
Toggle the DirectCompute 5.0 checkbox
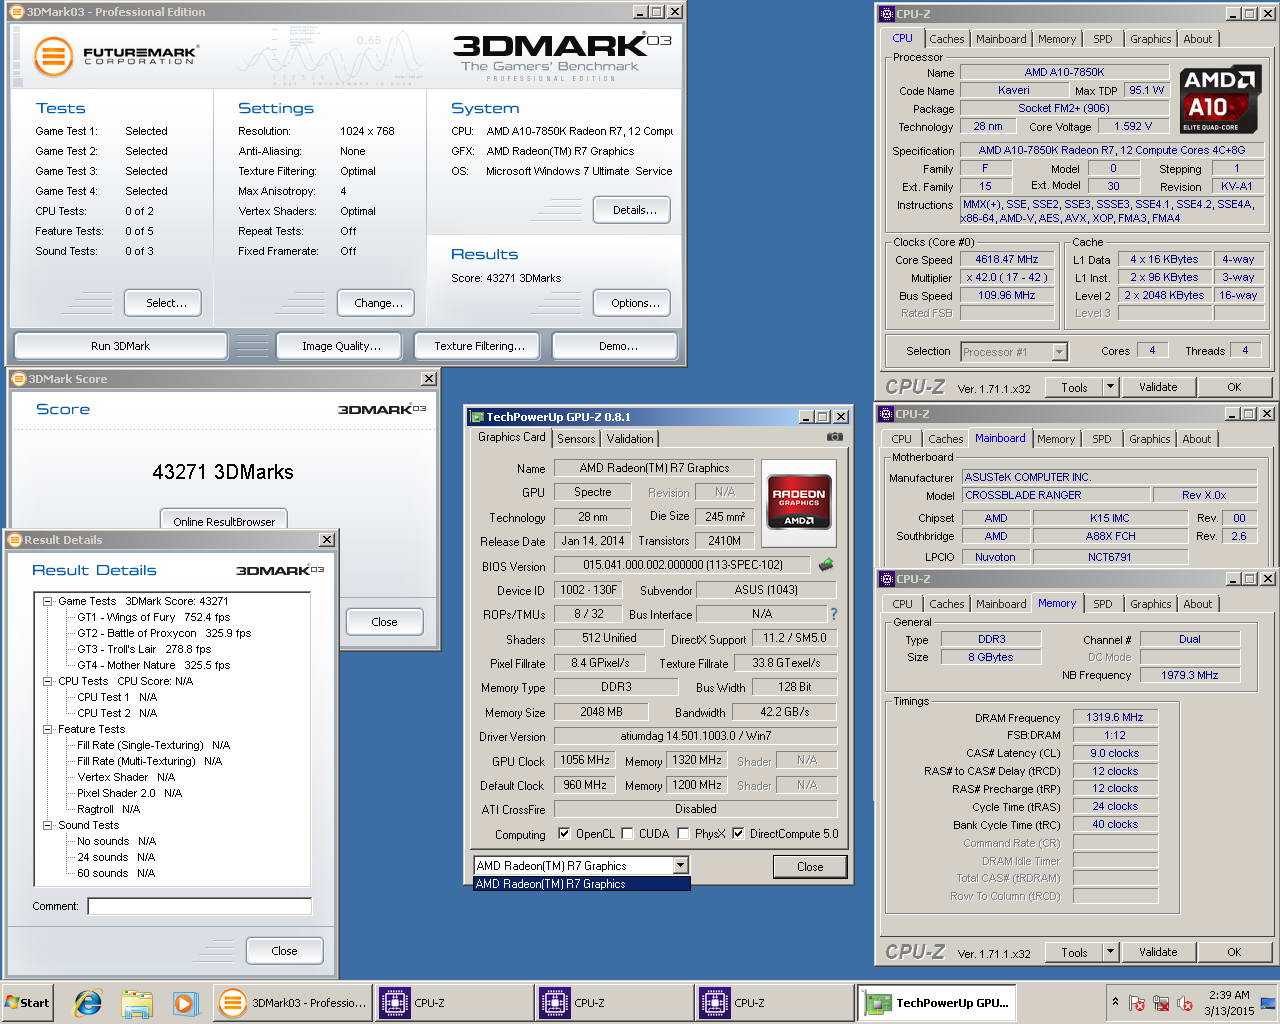[x=738, y=833]
